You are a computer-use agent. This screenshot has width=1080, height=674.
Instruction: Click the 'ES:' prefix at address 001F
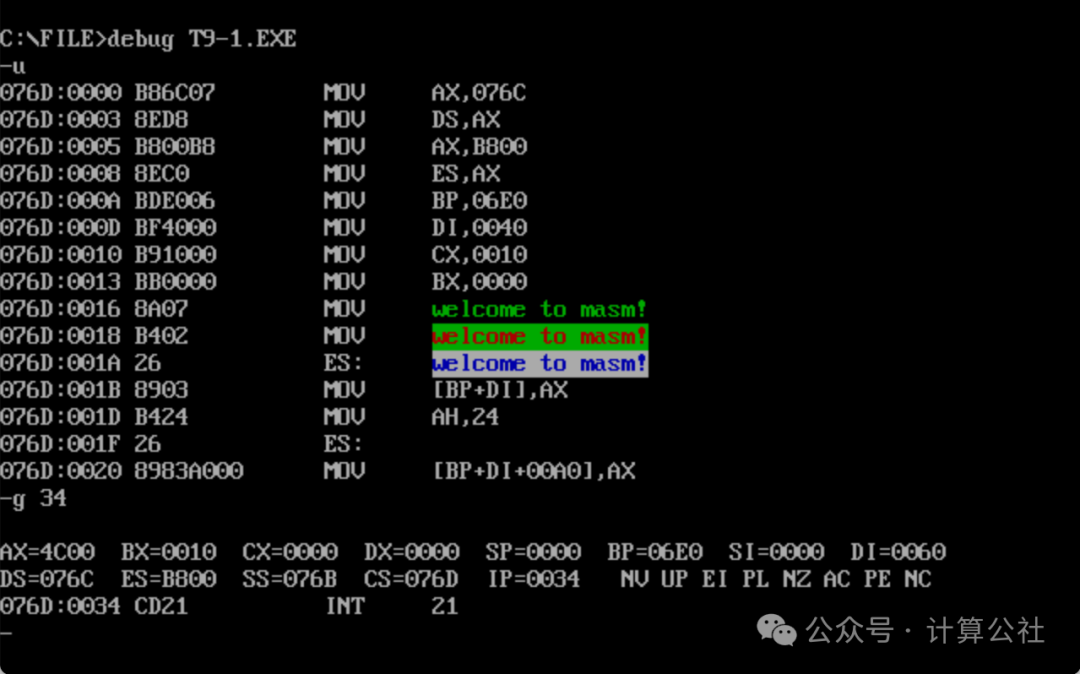point(342,444)
